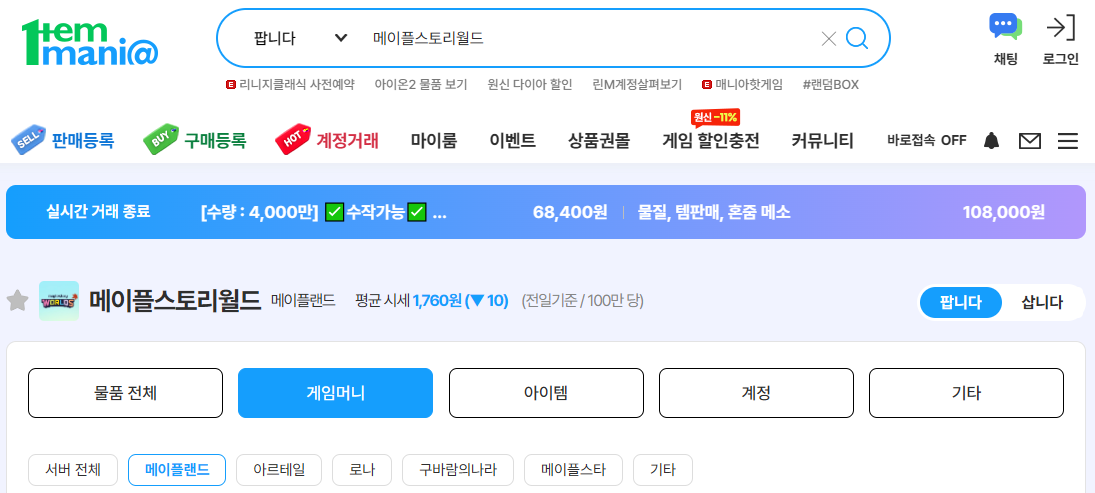Click the magnifier search icon

[857, 38]
